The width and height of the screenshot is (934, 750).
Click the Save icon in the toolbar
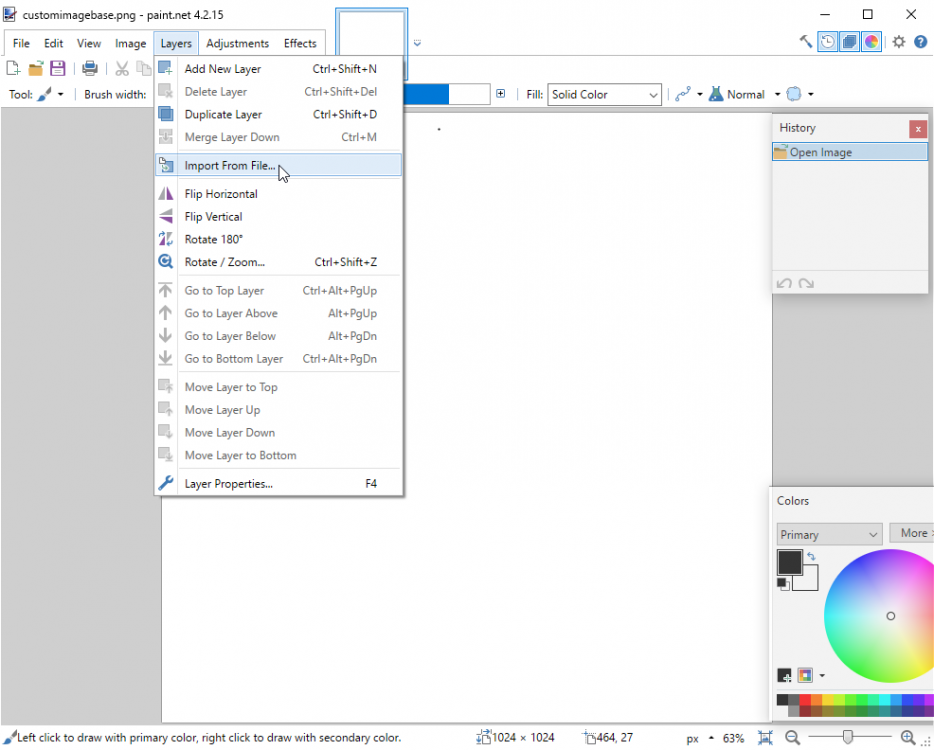[x=58, y=69]
